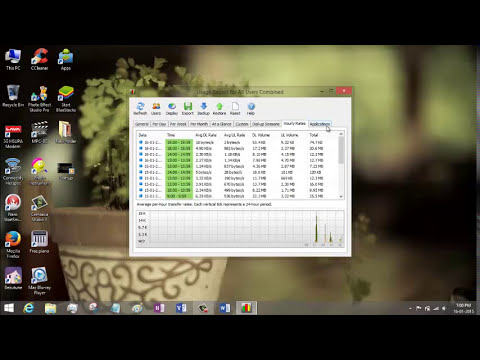This screenshot has width=480, height=360.
Task: Select the 3G HSUPA Modem desktop shortcut
Action: (13, 136)
